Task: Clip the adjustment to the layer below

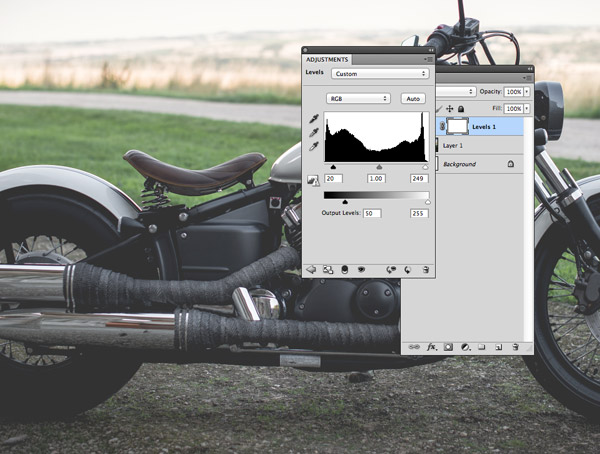Action: tap(345, 269)
